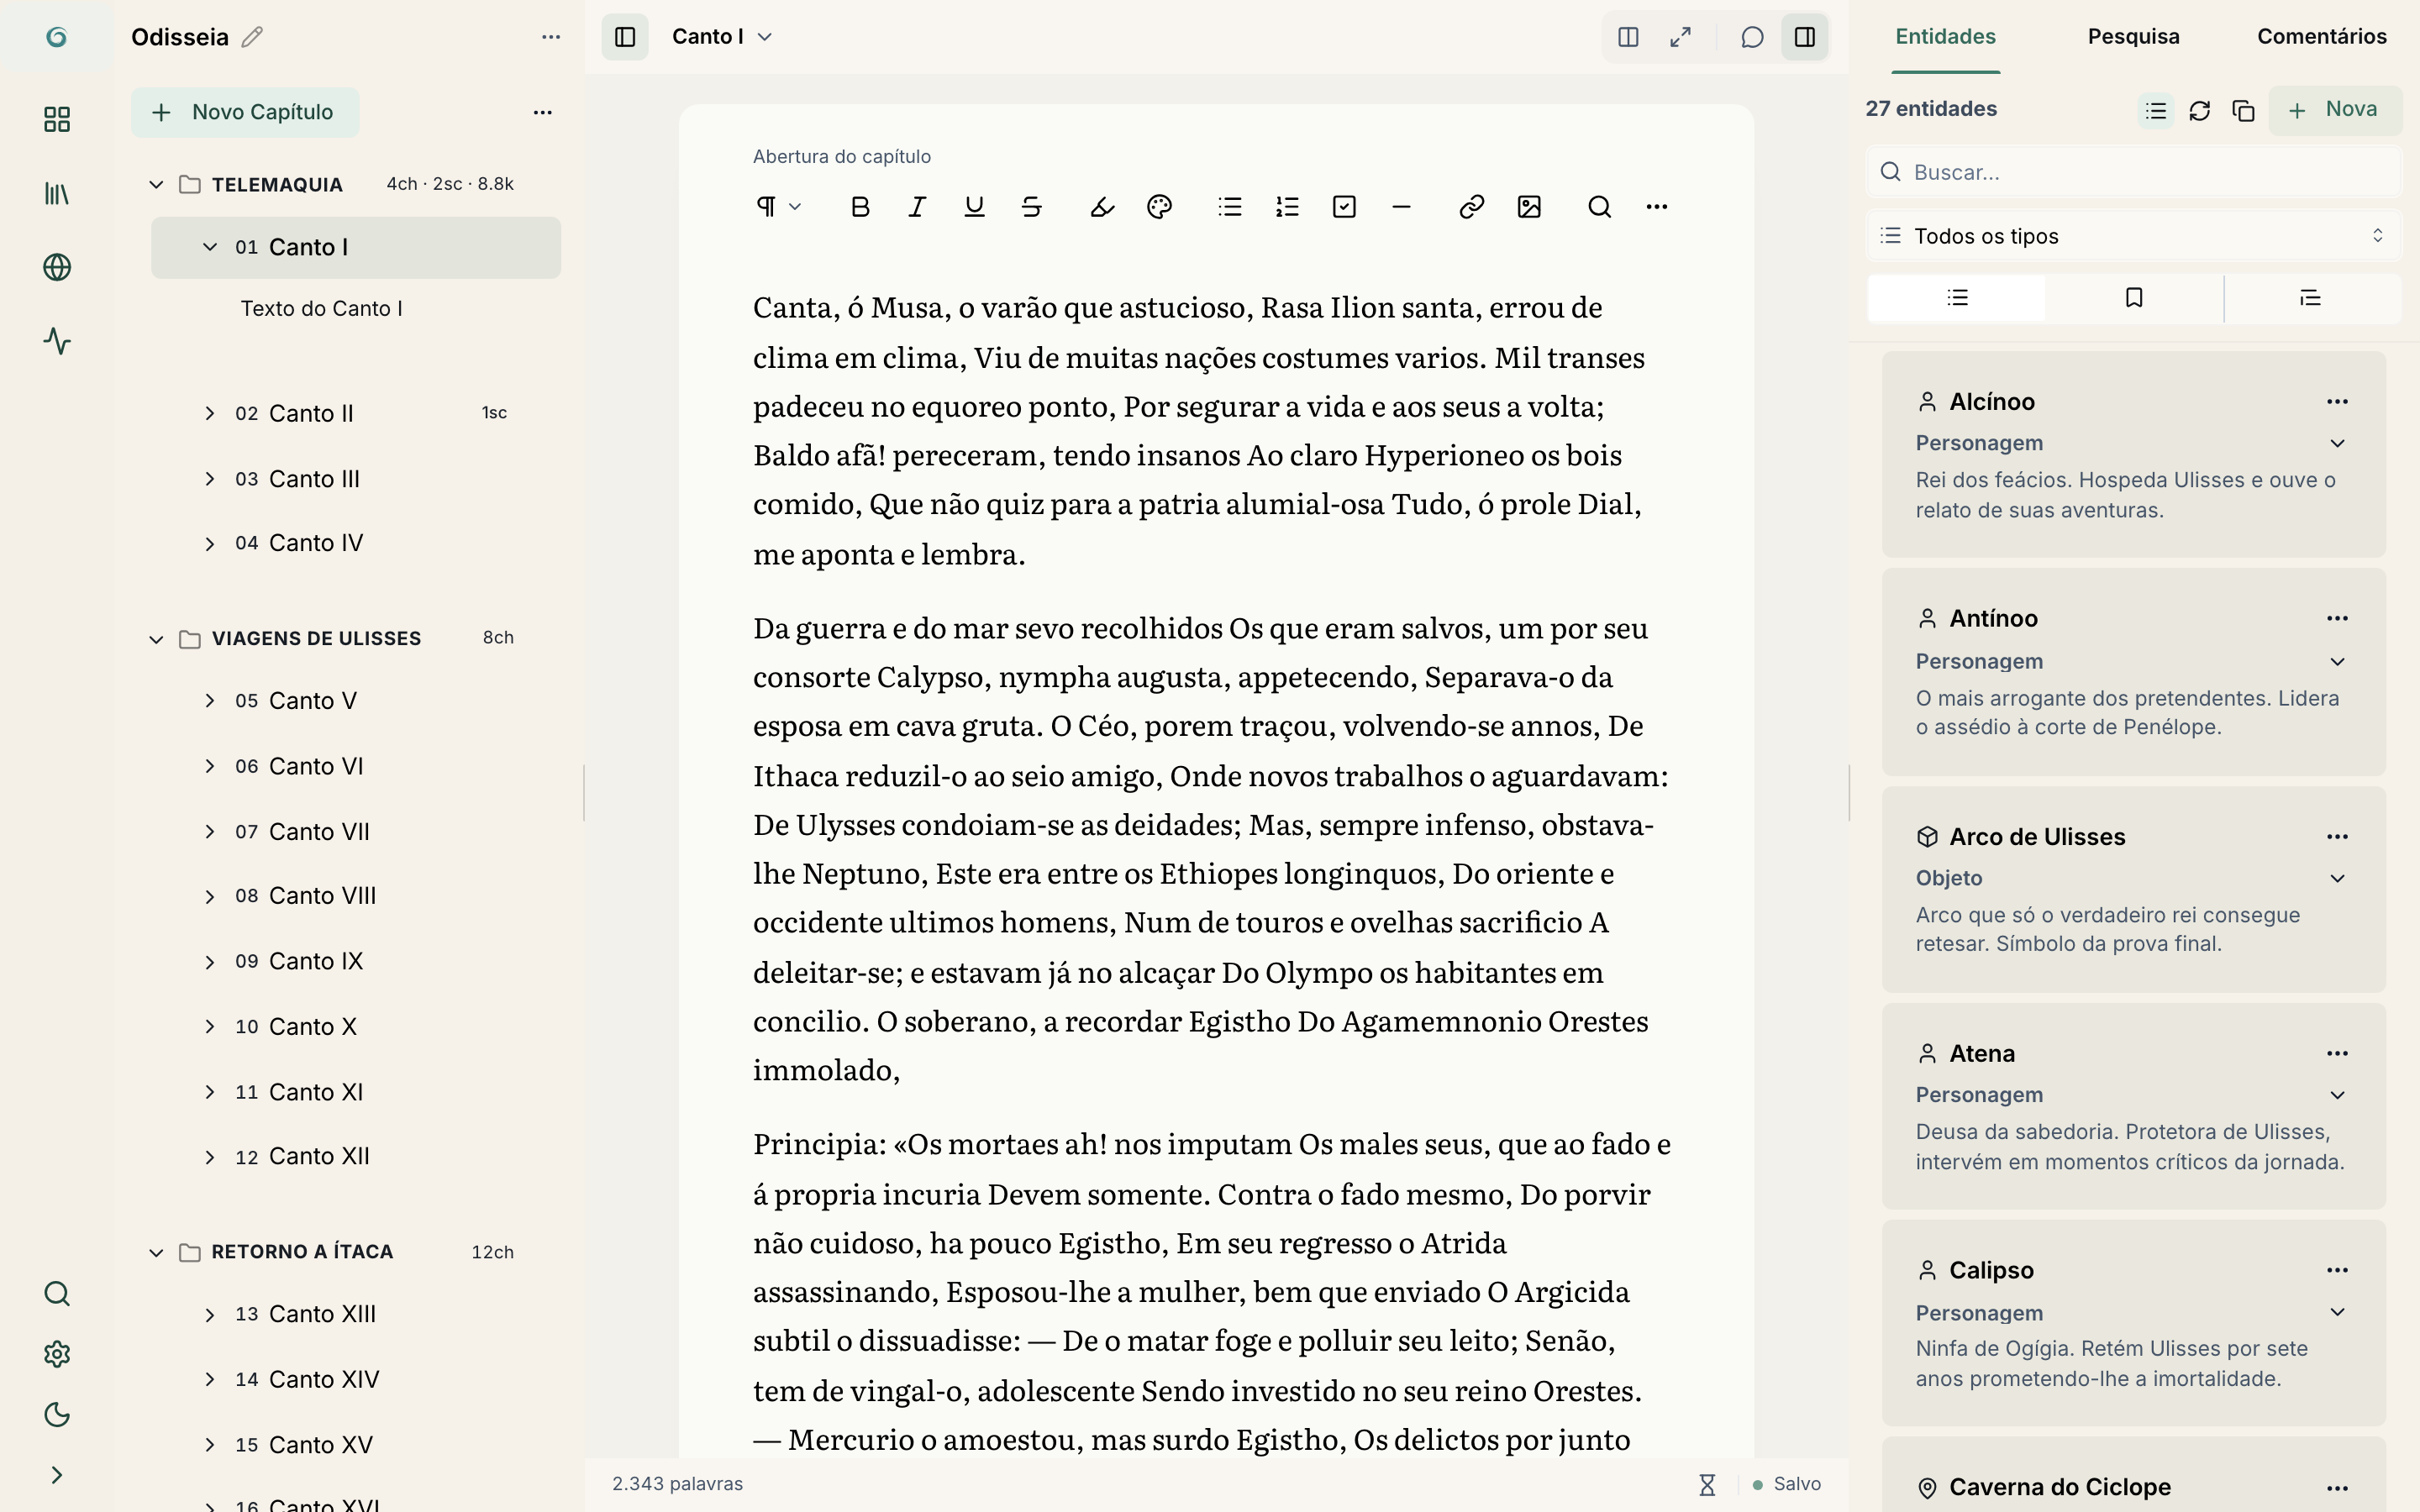Open the paragraph style dropdown
The height and width of the screenshot is (1512, 2420).
point(779,207)
